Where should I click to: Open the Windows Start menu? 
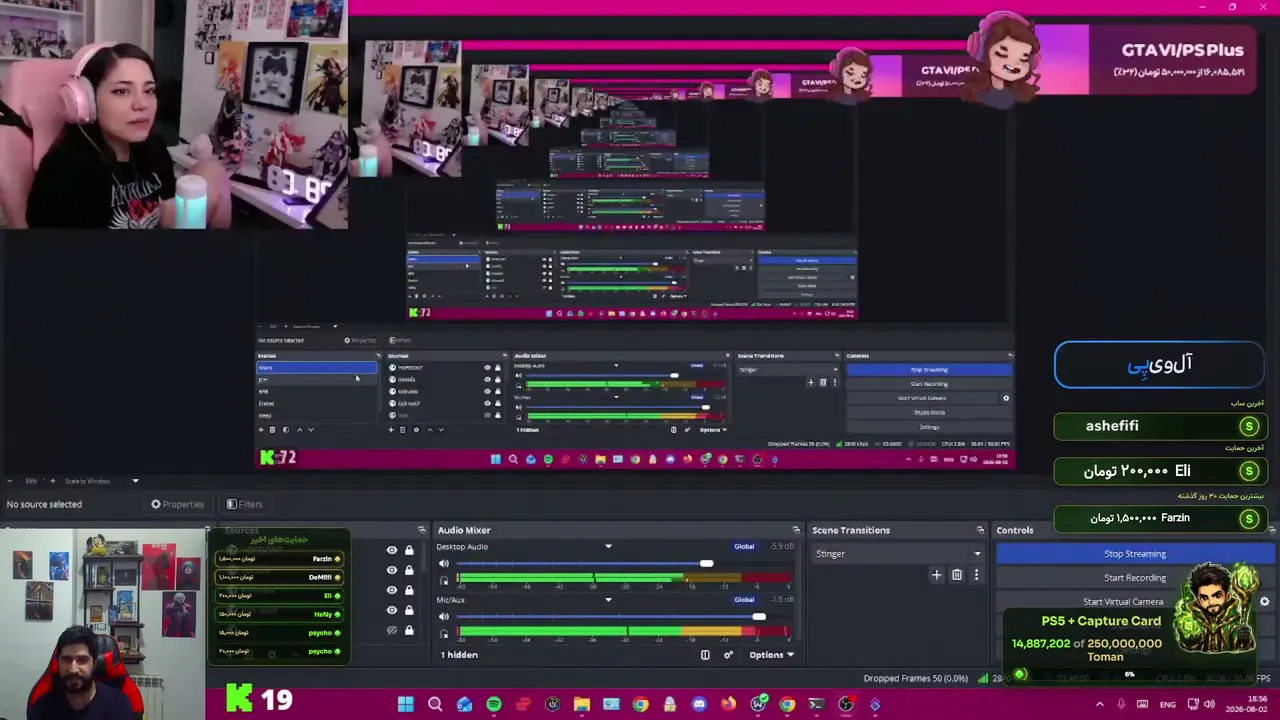[x=405, y=704]
